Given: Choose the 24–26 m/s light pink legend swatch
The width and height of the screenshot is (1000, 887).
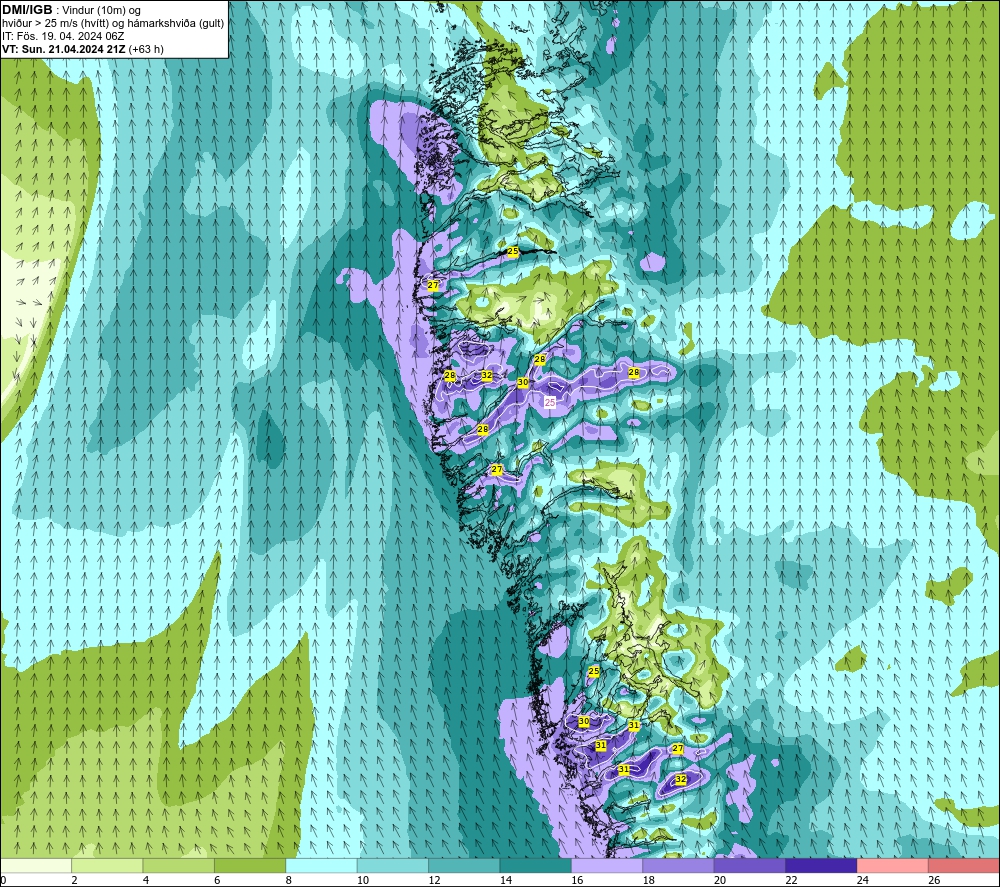Looking at the screenshot, I should pos(893,865).
